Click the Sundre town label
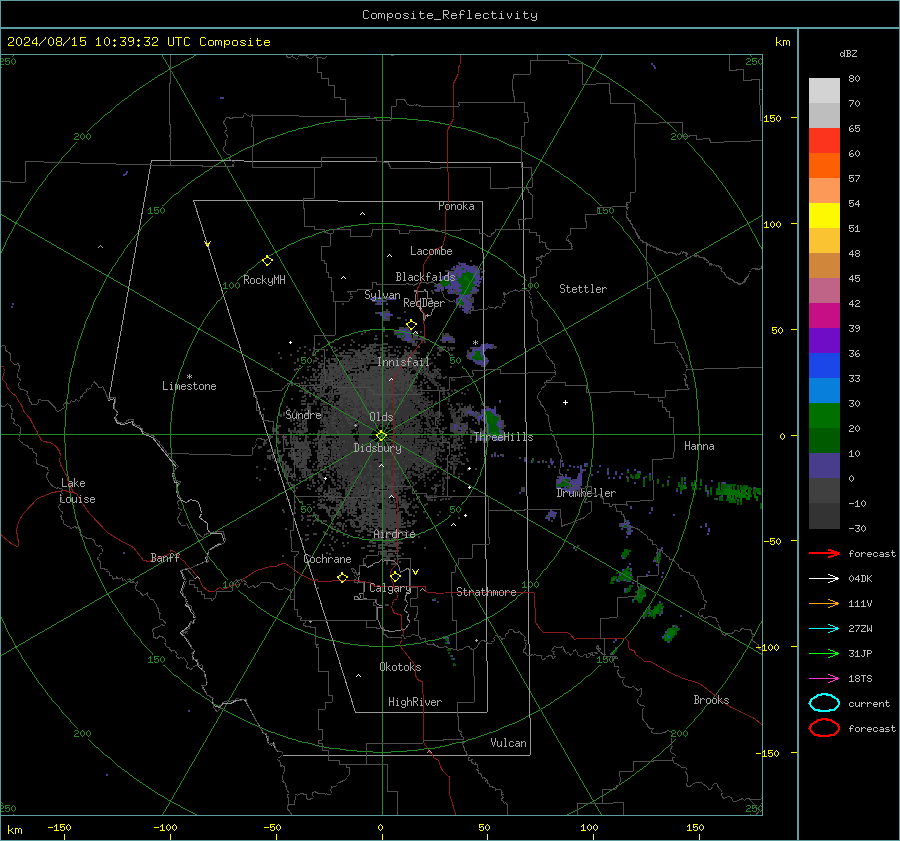Viewport: 900px width, 841px height. [303, 415]
